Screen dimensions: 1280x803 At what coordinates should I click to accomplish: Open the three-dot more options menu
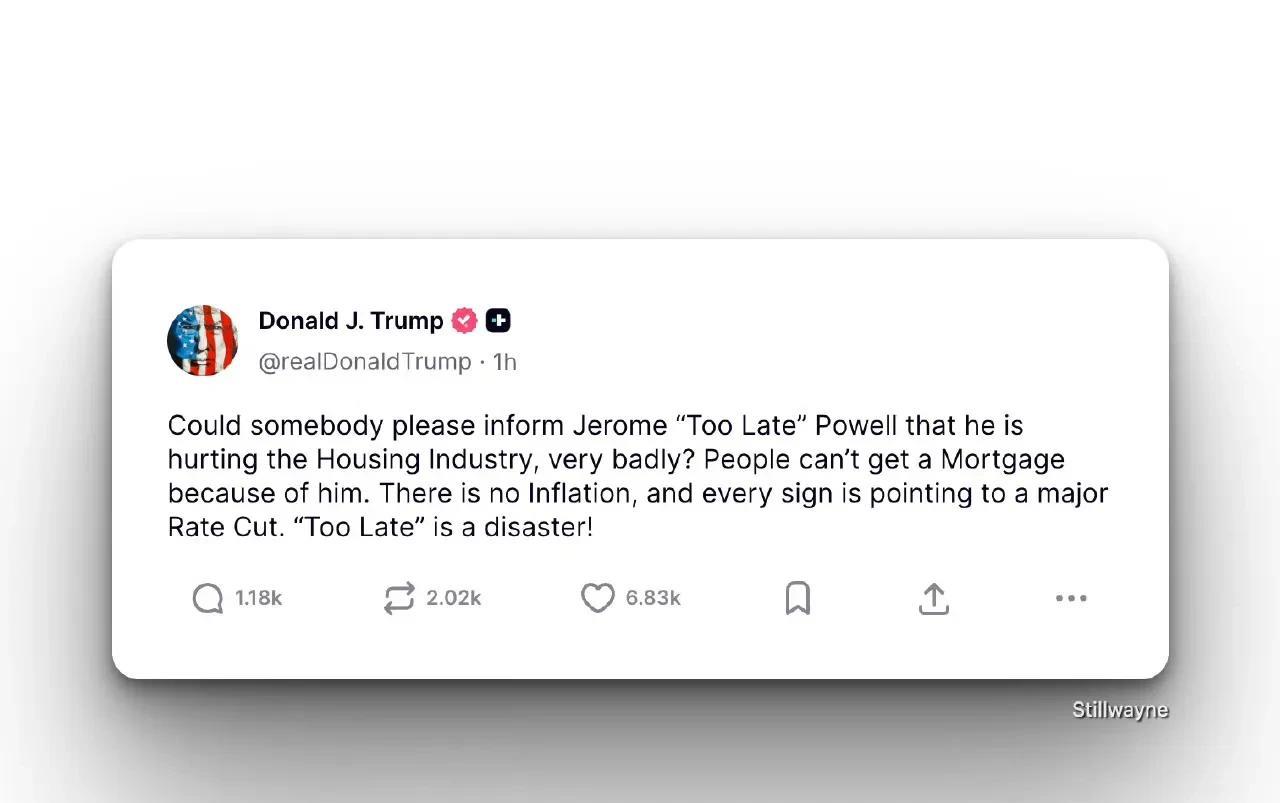click(1071, 598)
